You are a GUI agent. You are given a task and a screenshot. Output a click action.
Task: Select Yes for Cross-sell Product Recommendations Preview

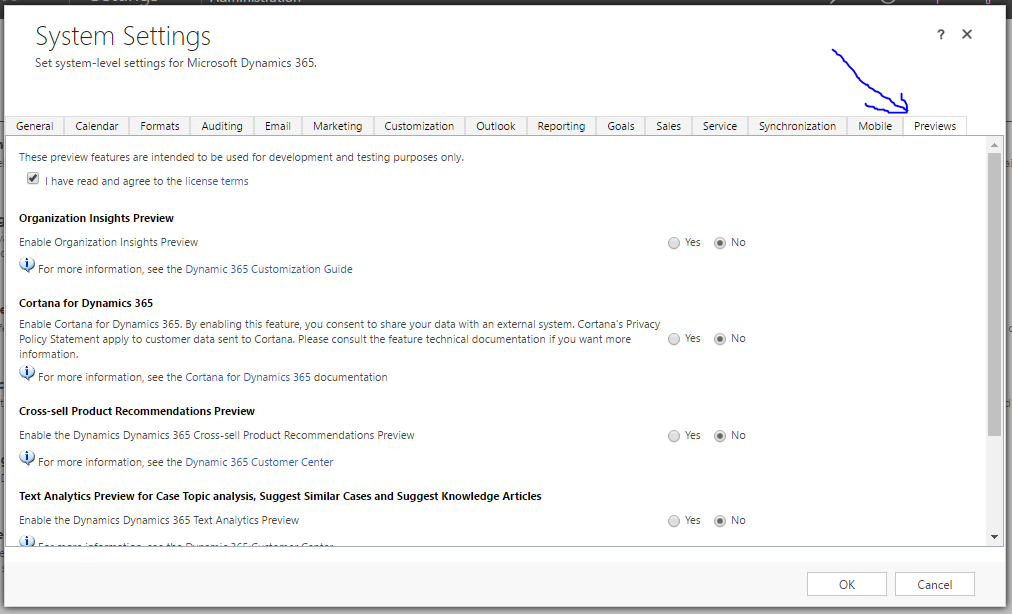674,436
